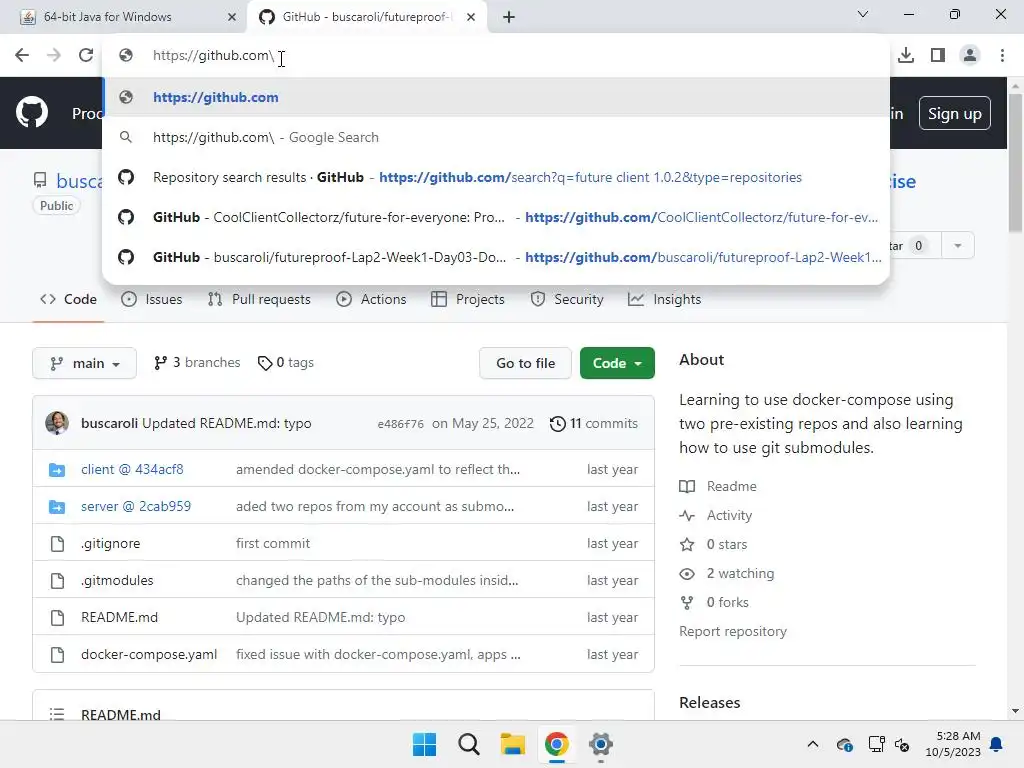View the 0 tags link
The image size is (1024, 768).
tap(285, 362)
